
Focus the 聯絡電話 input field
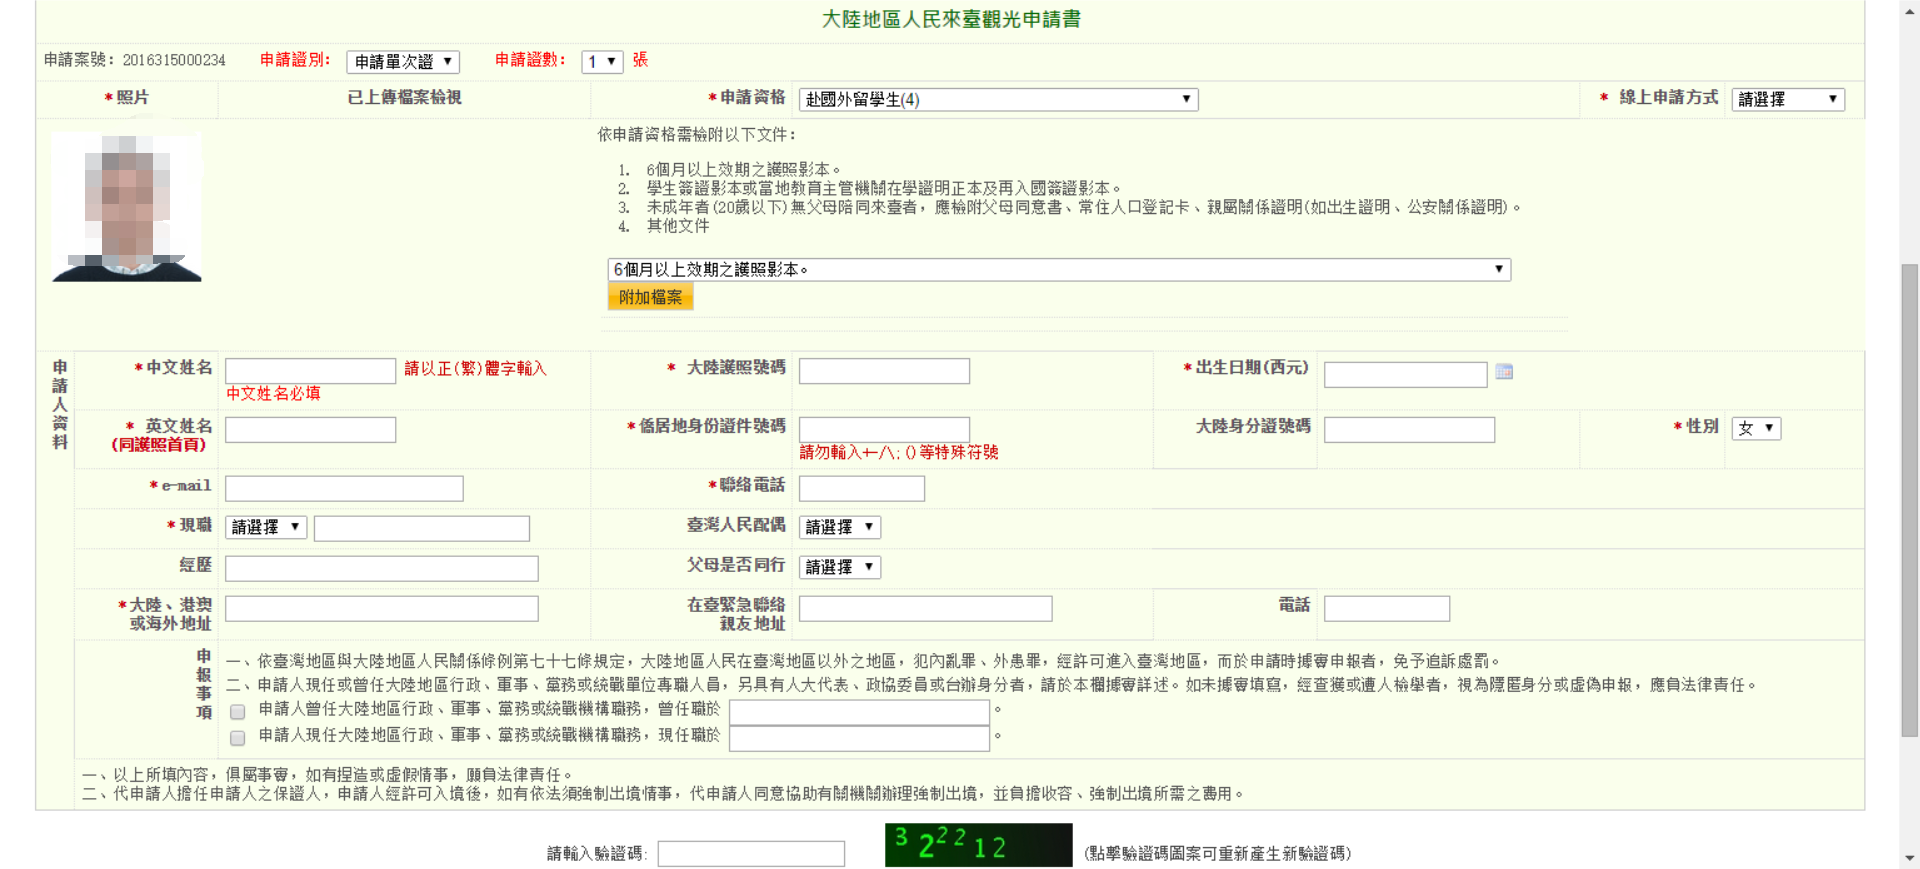(x=862, y=488)
